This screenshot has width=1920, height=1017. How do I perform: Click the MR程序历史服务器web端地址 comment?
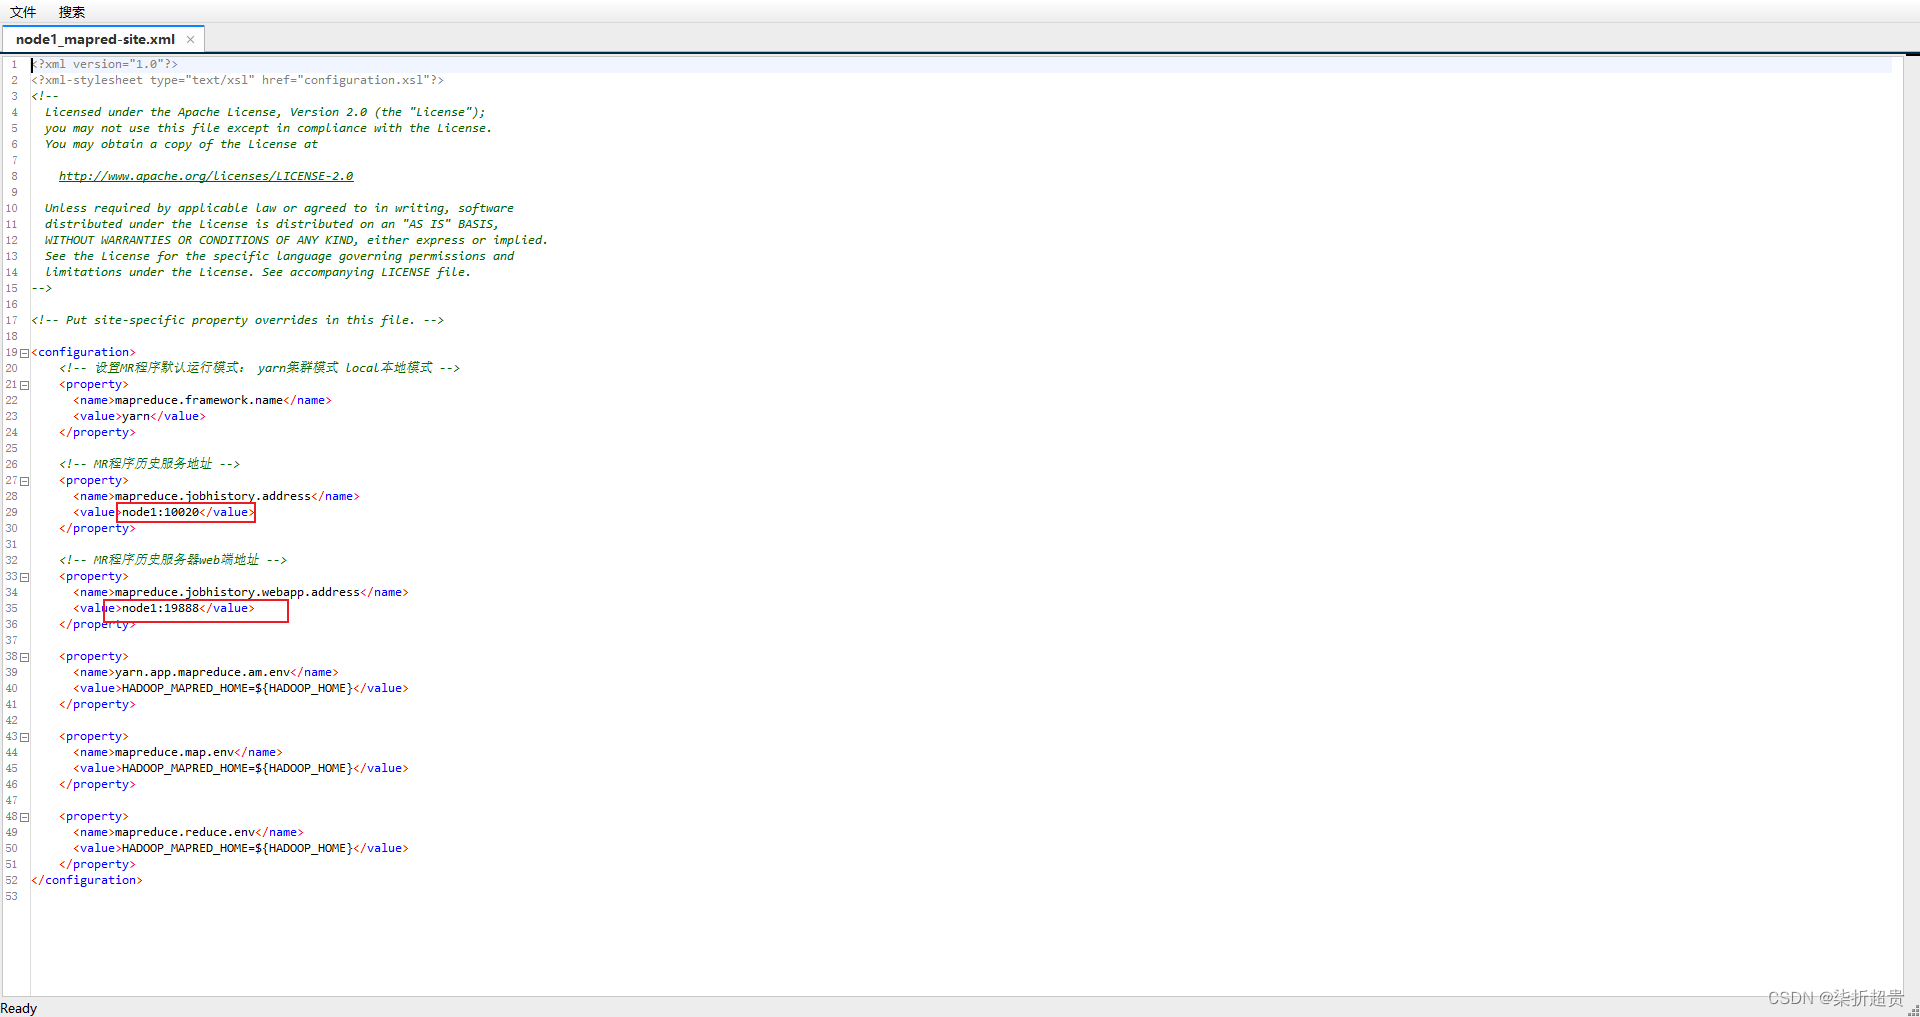[x=173, y=560]
